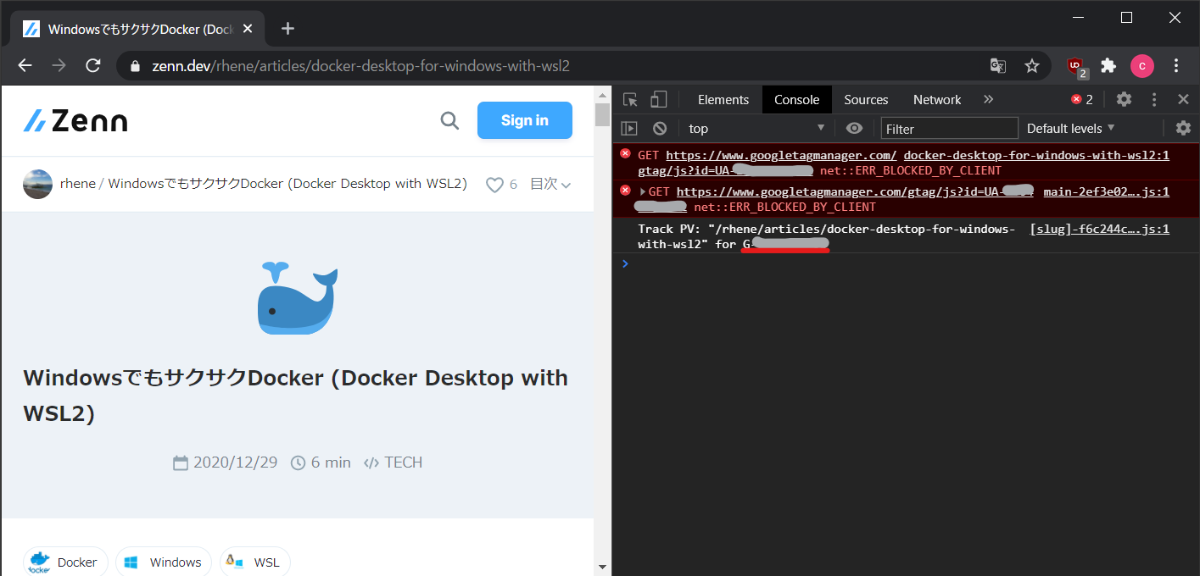Show more DevTools tabs
Image resolution: width=1200 pixels, height=576 pixels.
[x=989, y=99]
